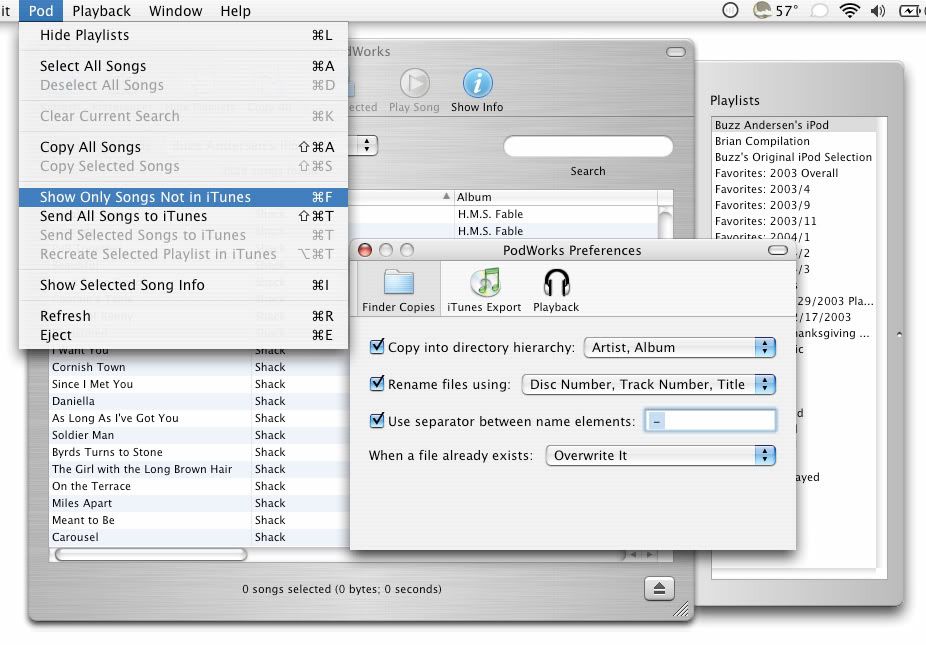Click in the separator text field
The width and height of the screenshot is (926, 645).
click(710, 421)
